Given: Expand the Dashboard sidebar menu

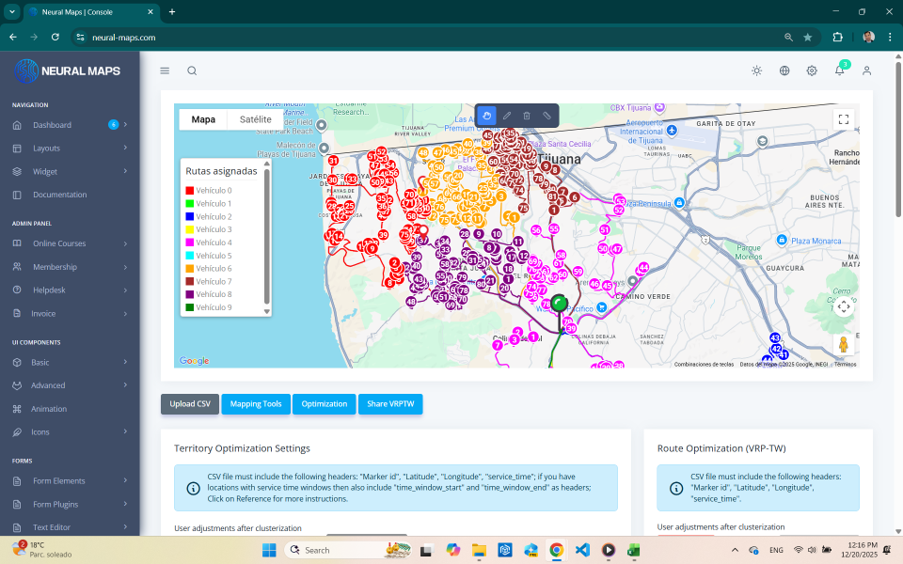Looking at the screenshot, I should pos(125,124).
